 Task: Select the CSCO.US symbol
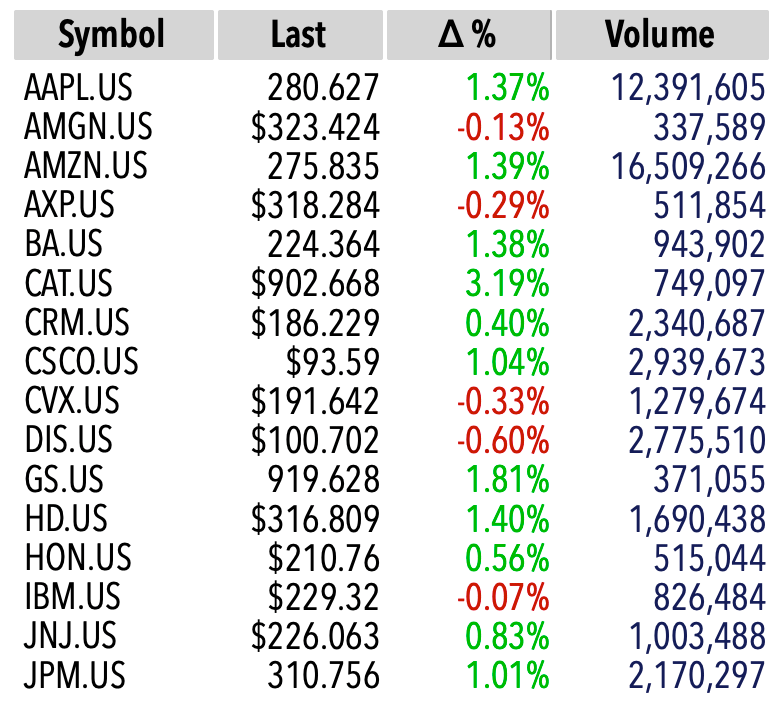pyautogui.click(x=82, y=362)
